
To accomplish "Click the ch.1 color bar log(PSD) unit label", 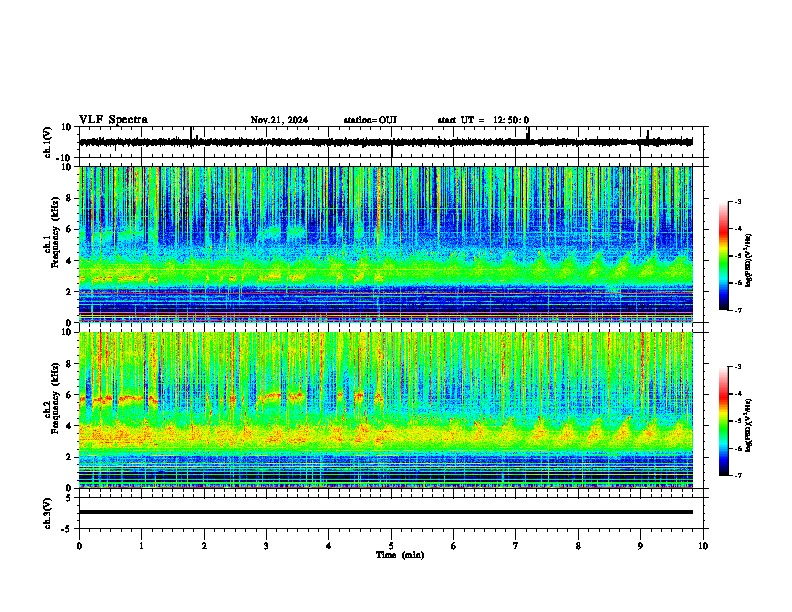I will point(749,261).
